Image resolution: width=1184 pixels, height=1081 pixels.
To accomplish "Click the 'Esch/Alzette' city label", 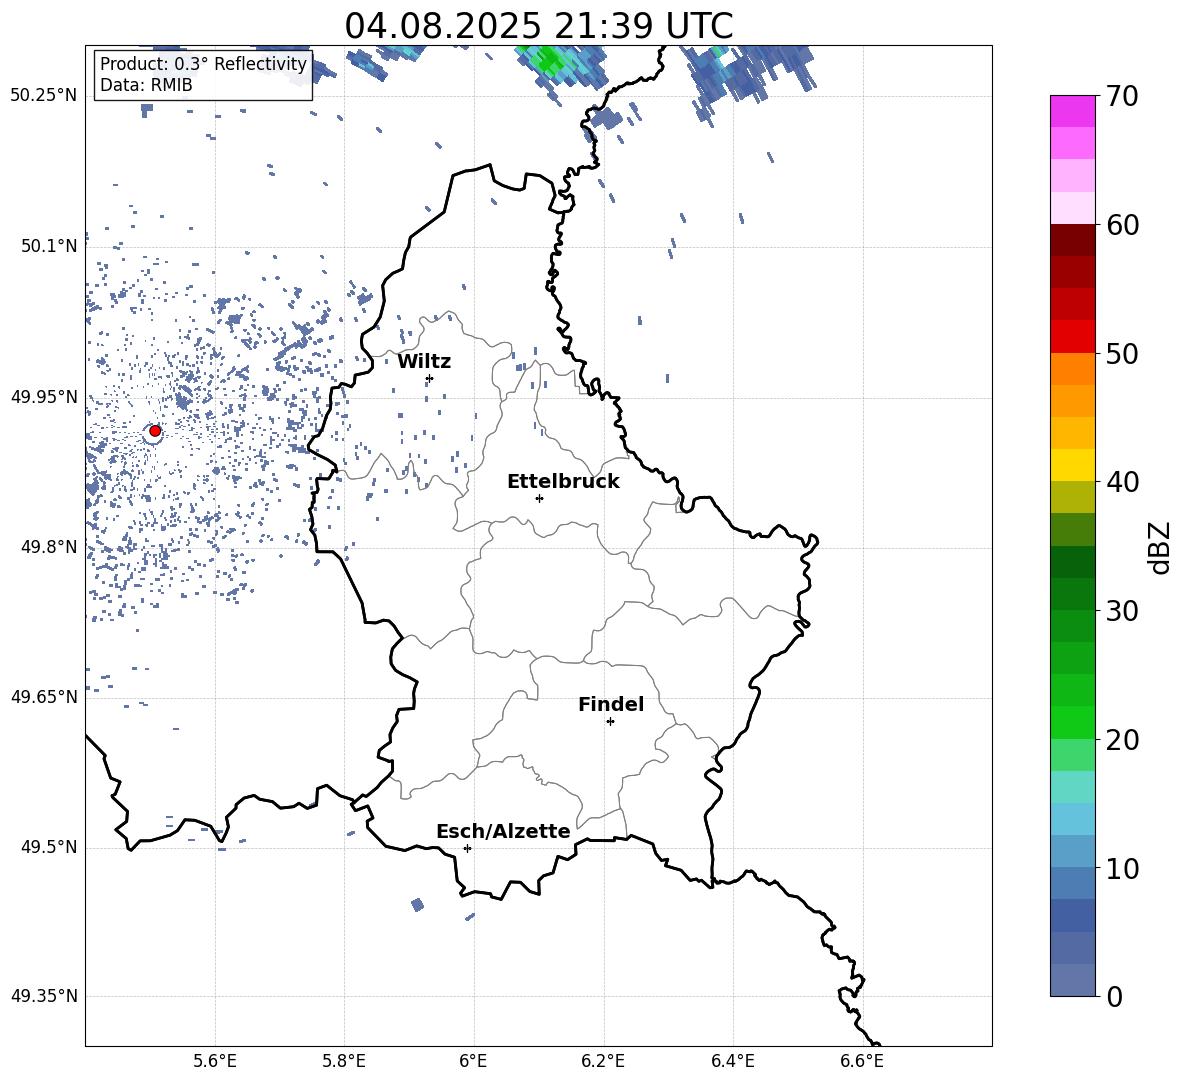I will 503,831.
